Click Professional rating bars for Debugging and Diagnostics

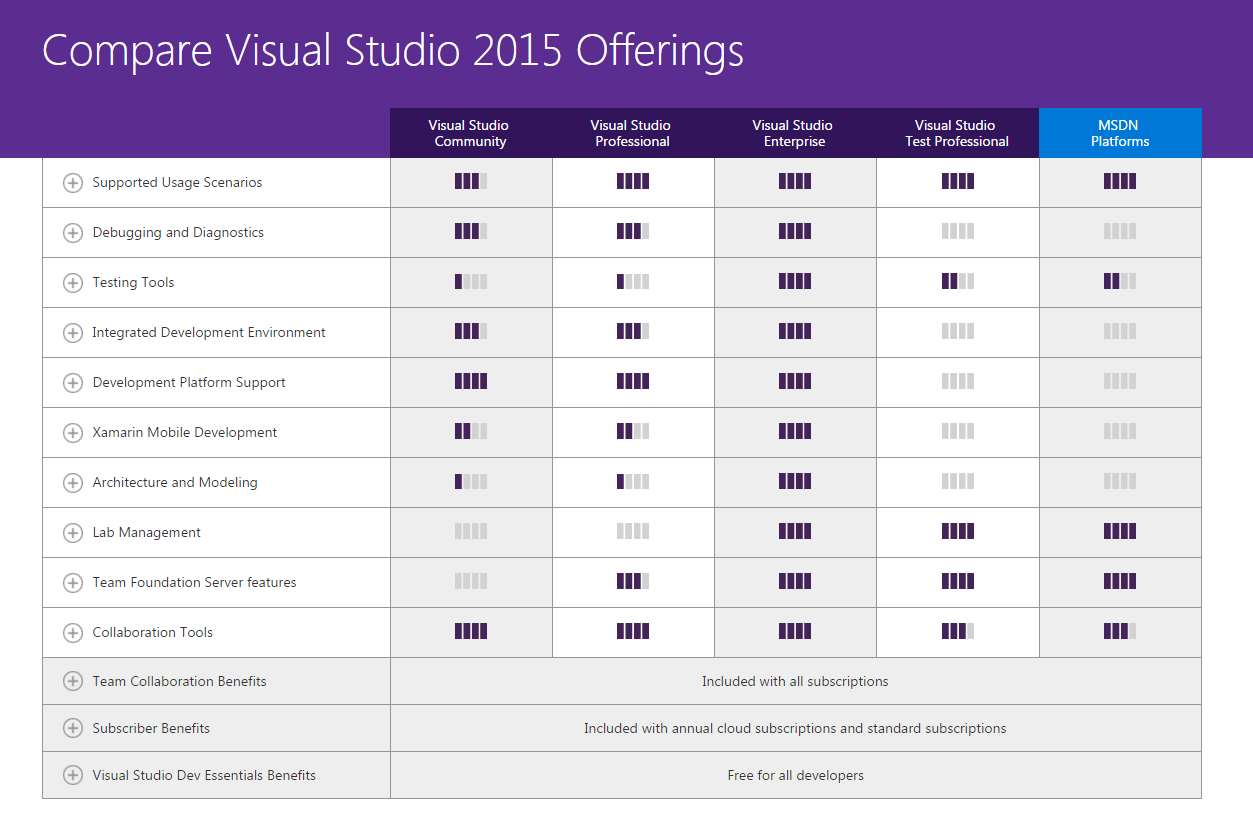[x=633, y=232]
